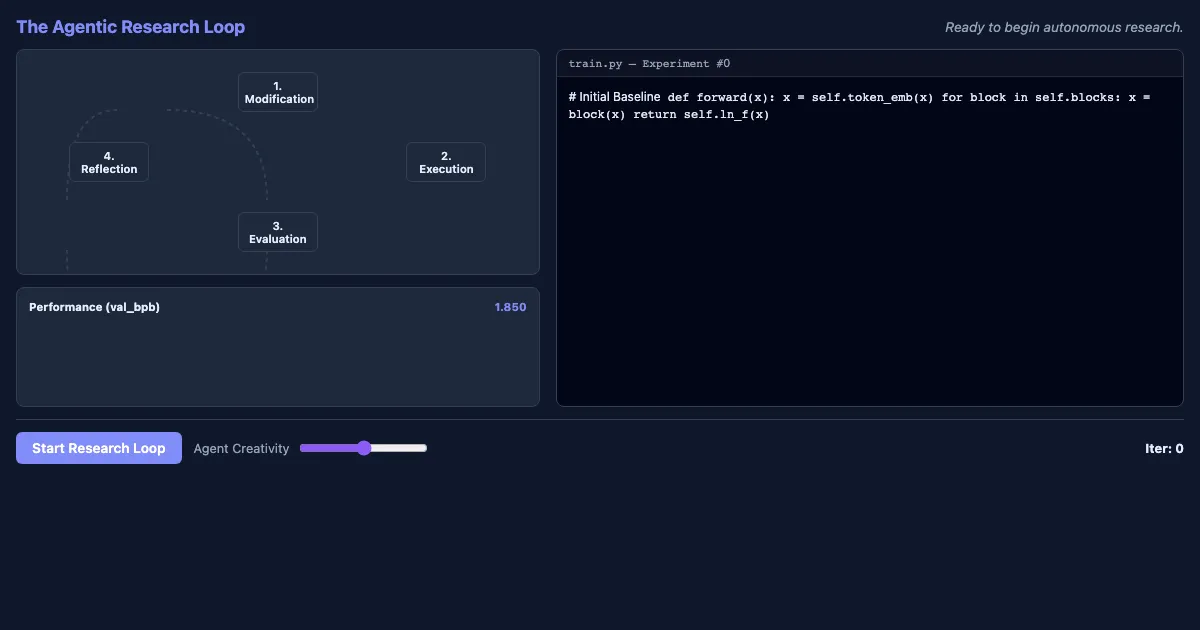Start the research loop
Screen dimensions: 1200x630
(99, 448)
